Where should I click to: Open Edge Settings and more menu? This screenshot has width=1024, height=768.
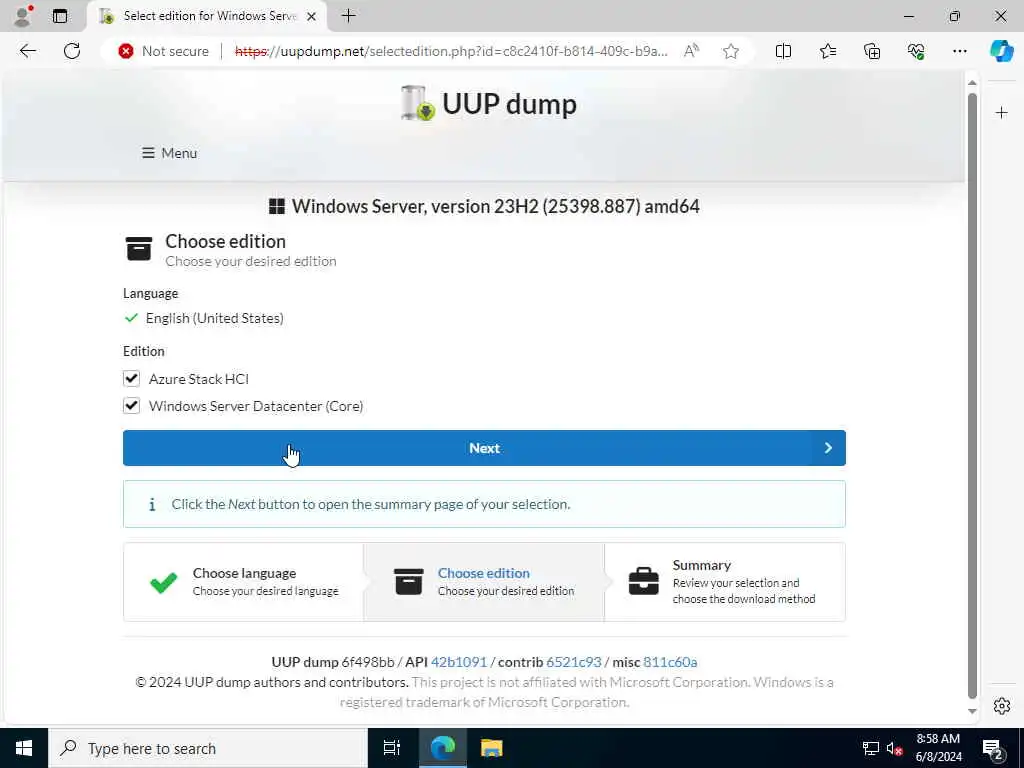click(959, 51)
